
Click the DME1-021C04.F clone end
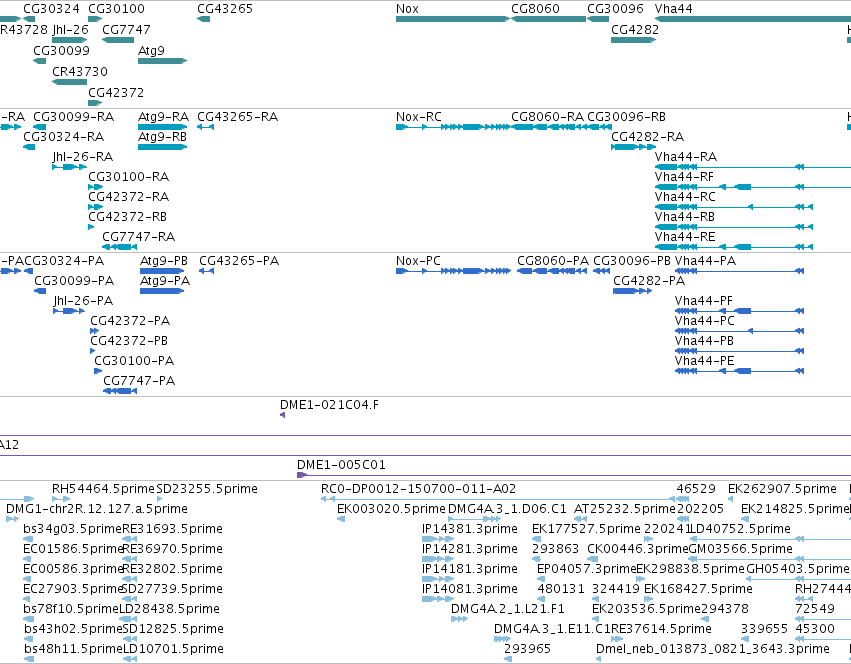coord(282,415)
